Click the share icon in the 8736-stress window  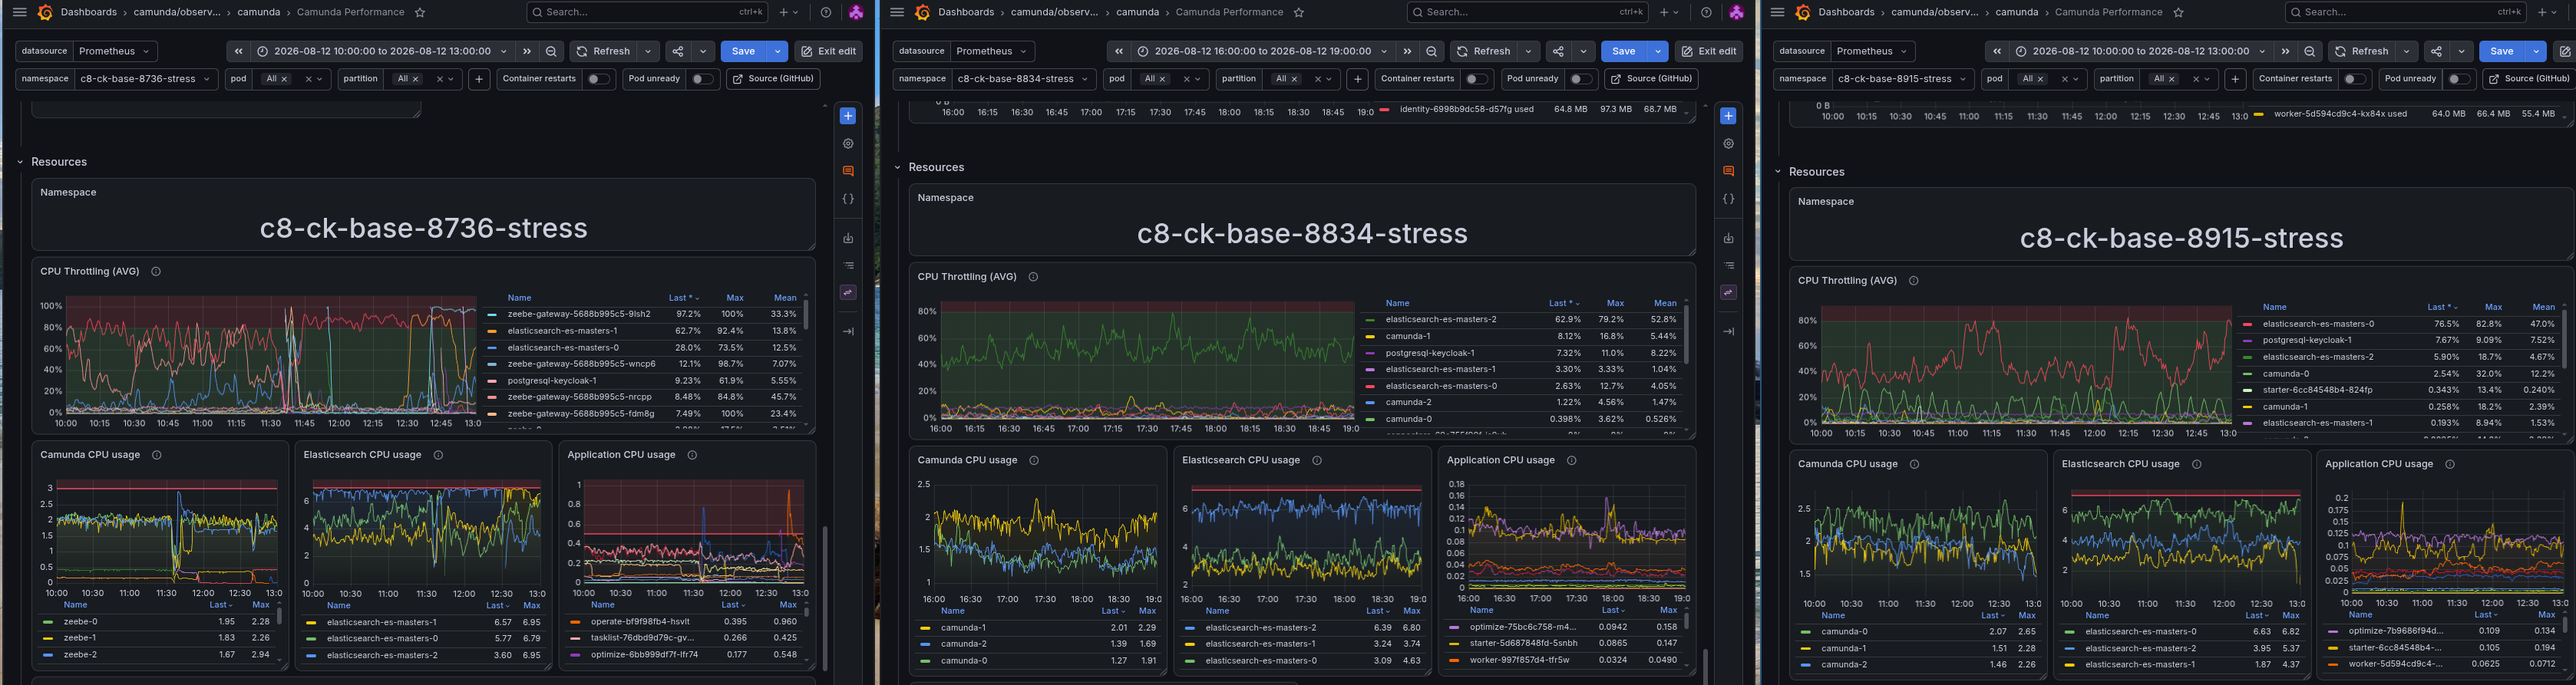(678, 51)
